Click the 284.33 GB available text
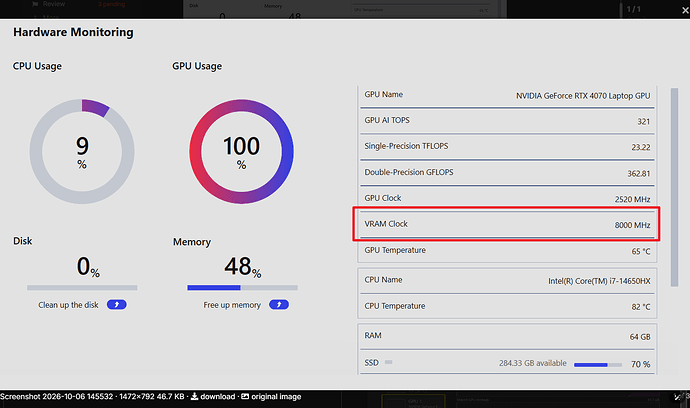The image size is (690, 408). (x=532, y=363)
